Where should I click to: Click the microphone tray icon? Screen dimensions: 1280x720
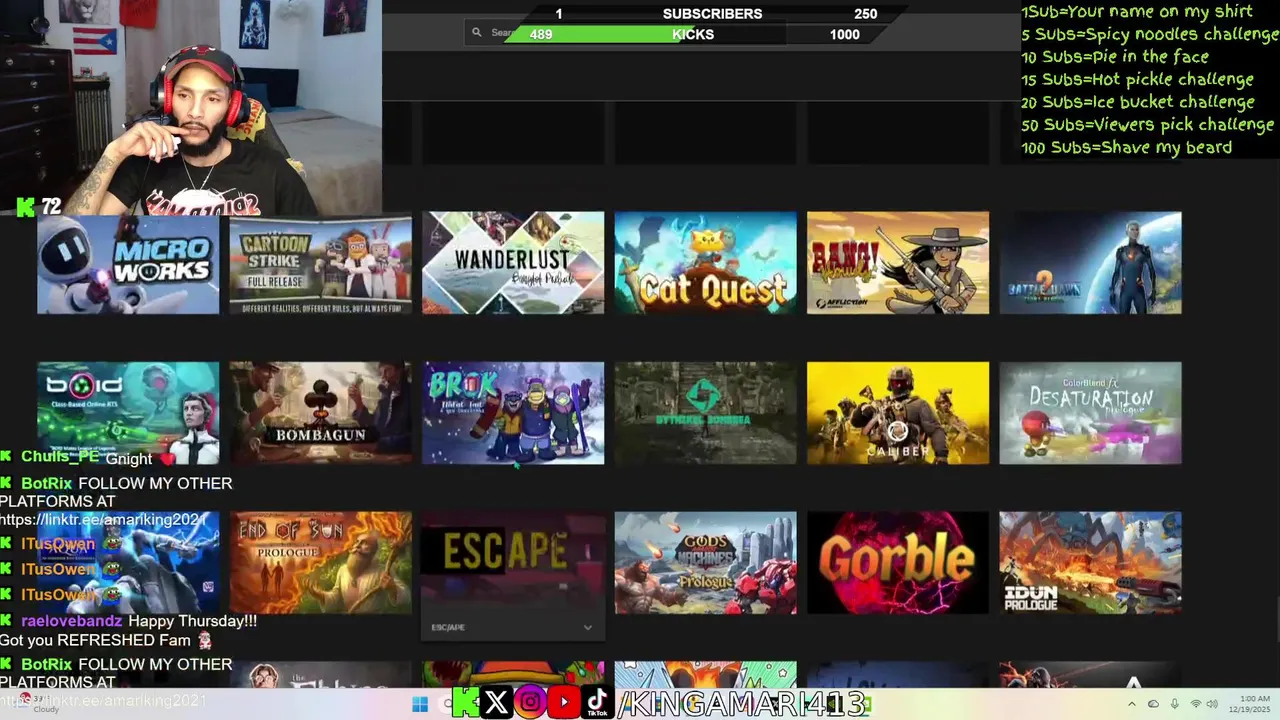pos(1174,704)
